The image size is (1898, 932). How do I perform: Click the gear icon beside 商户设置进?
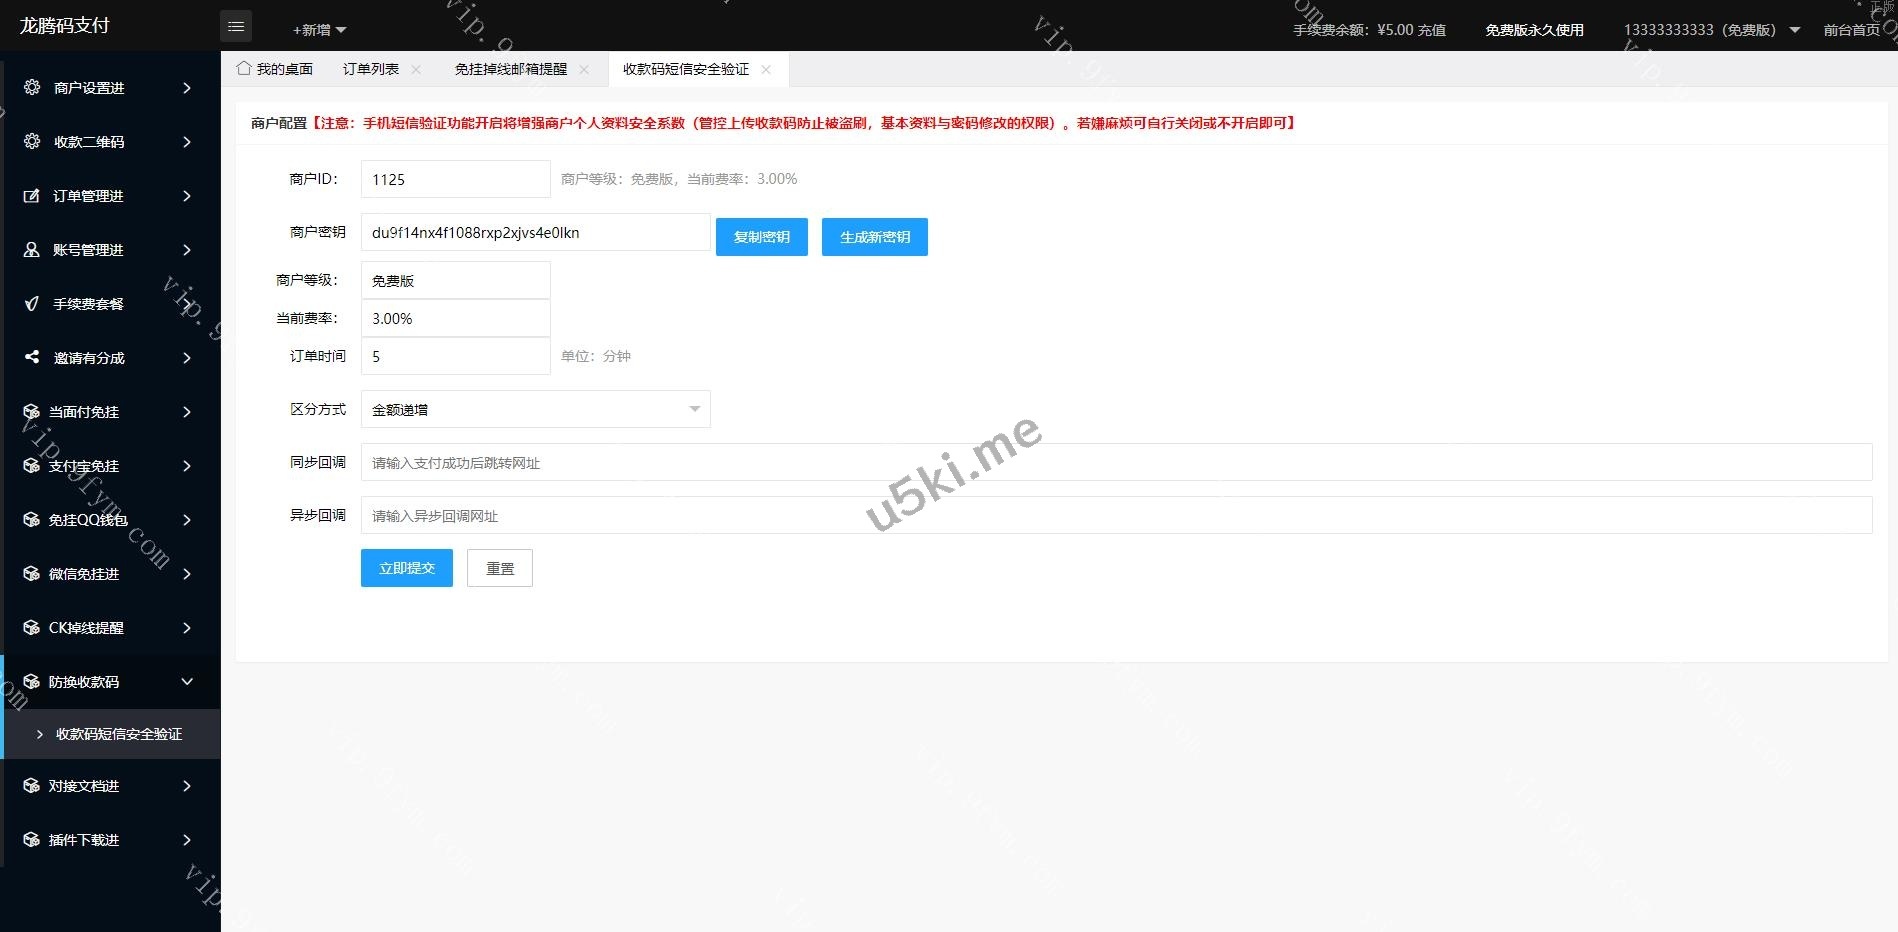click(x=32, y=87)
